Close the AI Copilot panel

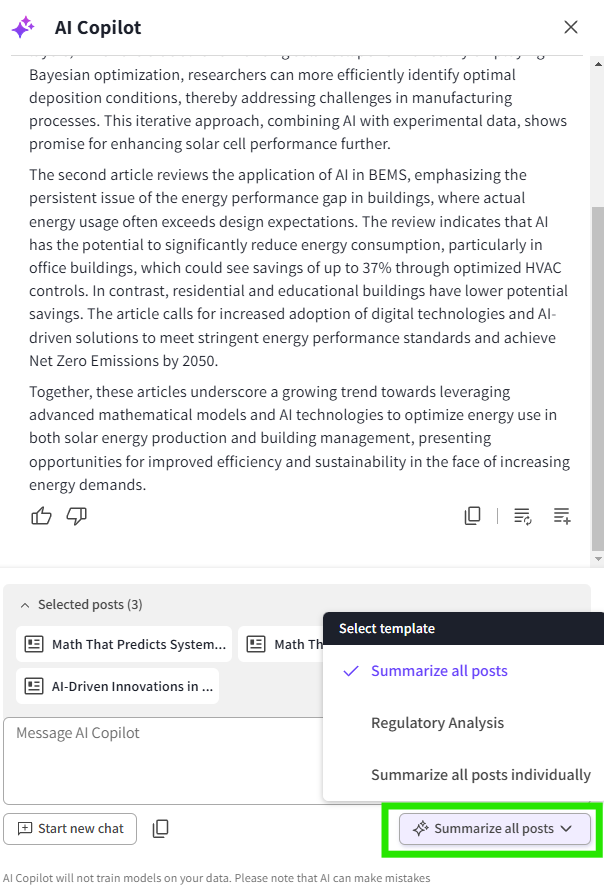tap(571, 27)
